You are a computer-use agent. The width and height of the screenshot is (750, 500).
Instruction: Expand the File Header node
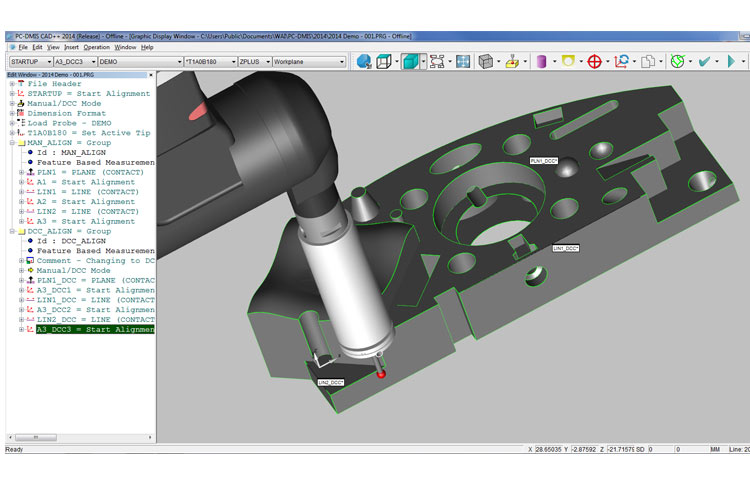click(x=12, y=84)
